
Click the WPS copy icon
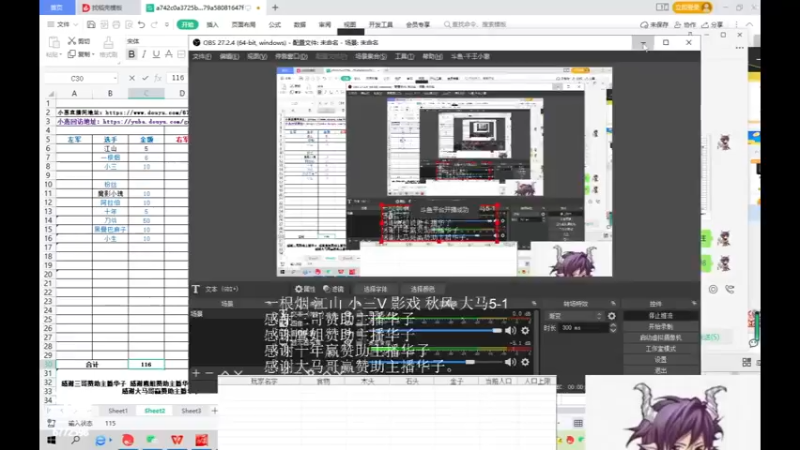click(x=72, y=54)
